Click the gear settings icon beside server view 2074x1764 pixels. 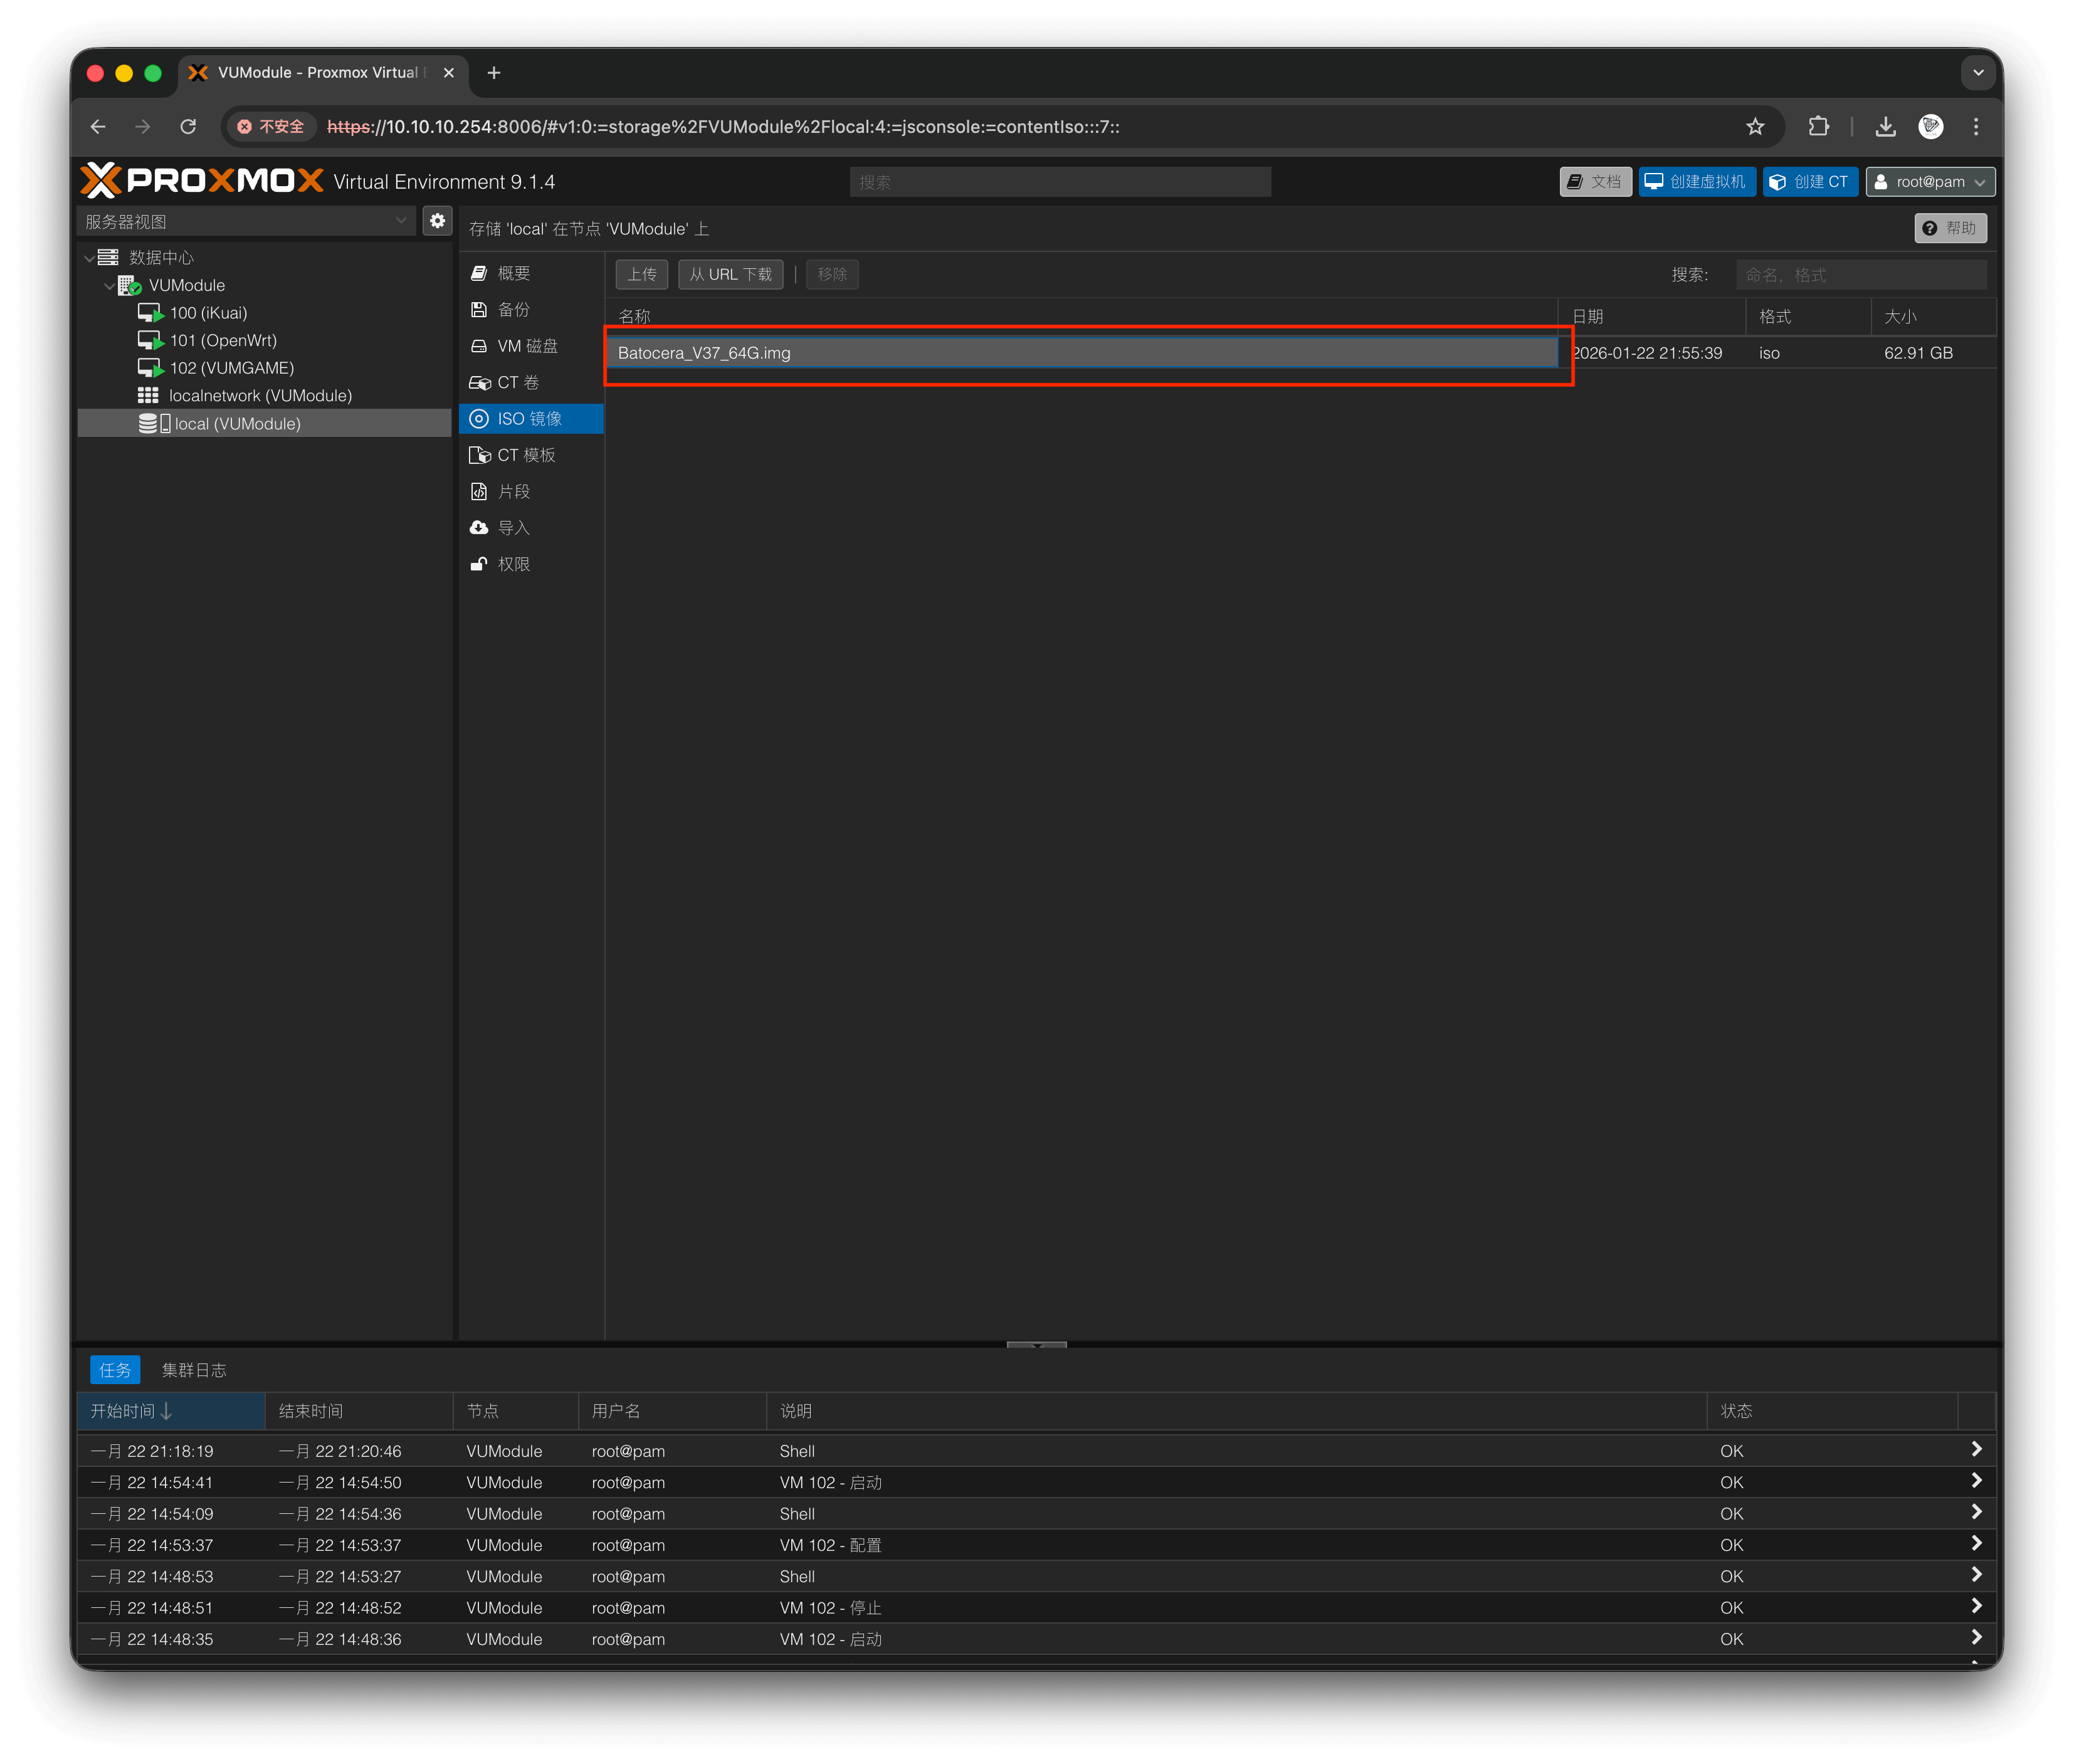point(437,221)
